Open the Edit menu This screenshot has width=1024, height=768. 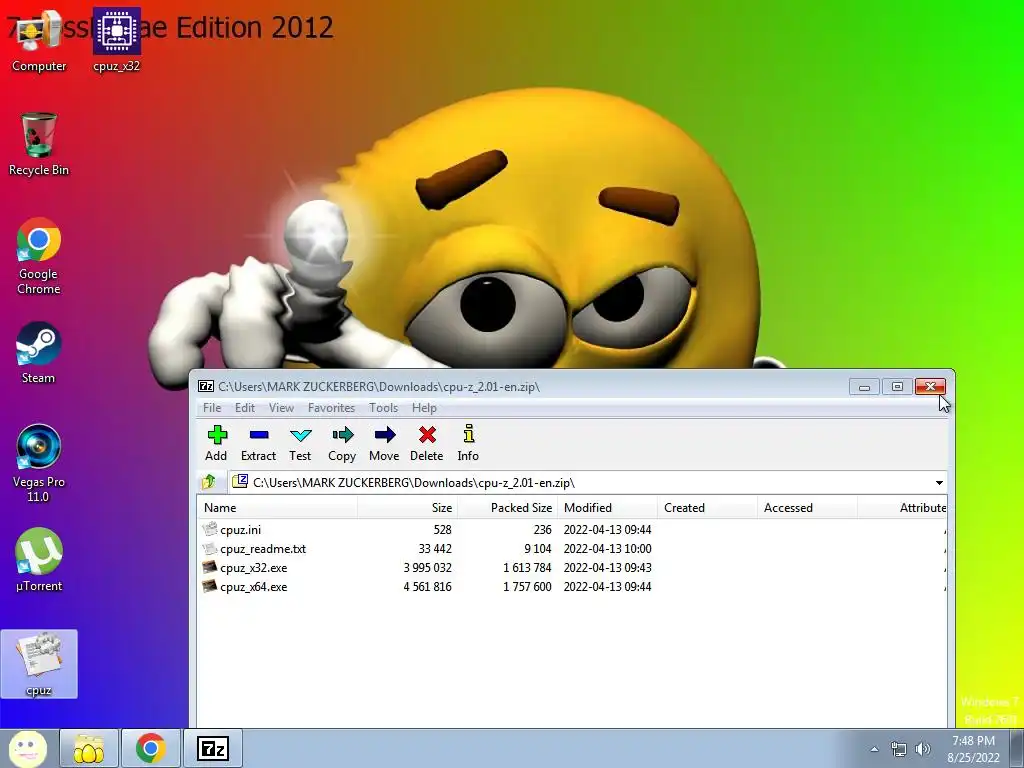coord(245,408)
